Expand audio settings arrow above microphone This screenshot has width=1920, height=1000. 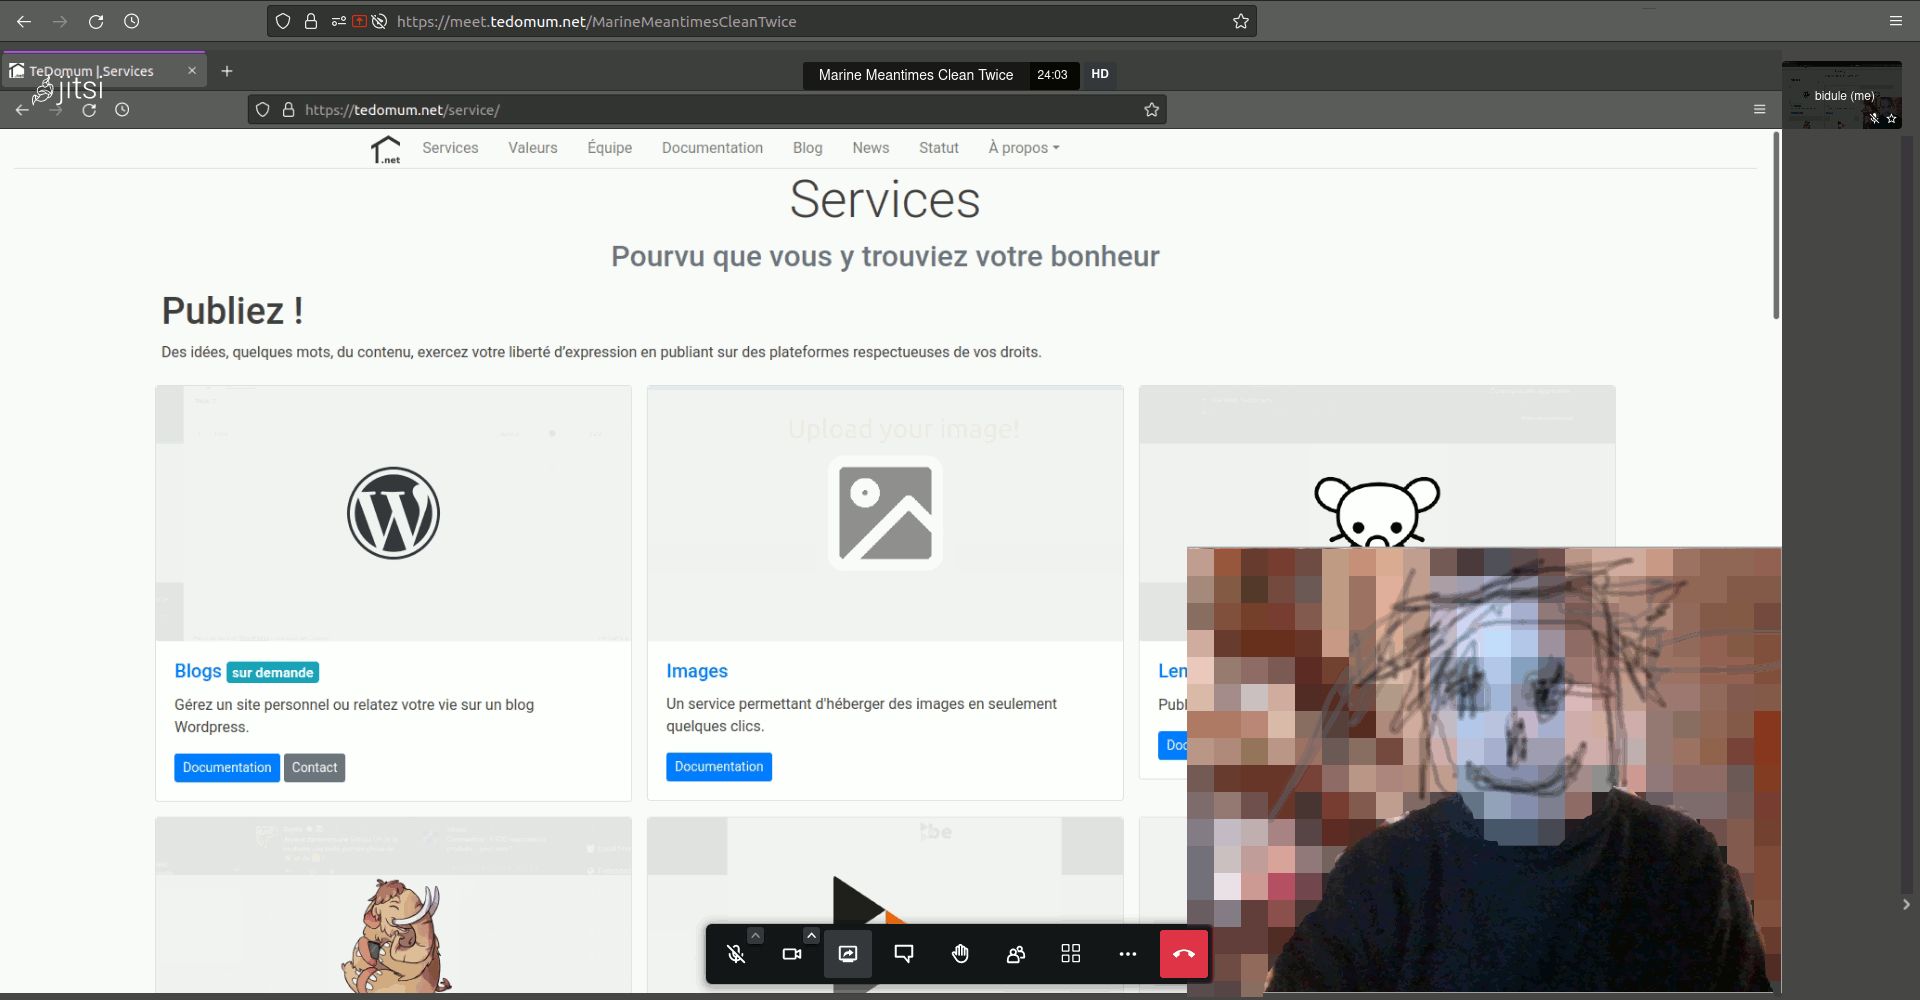[x=756, y=936]
